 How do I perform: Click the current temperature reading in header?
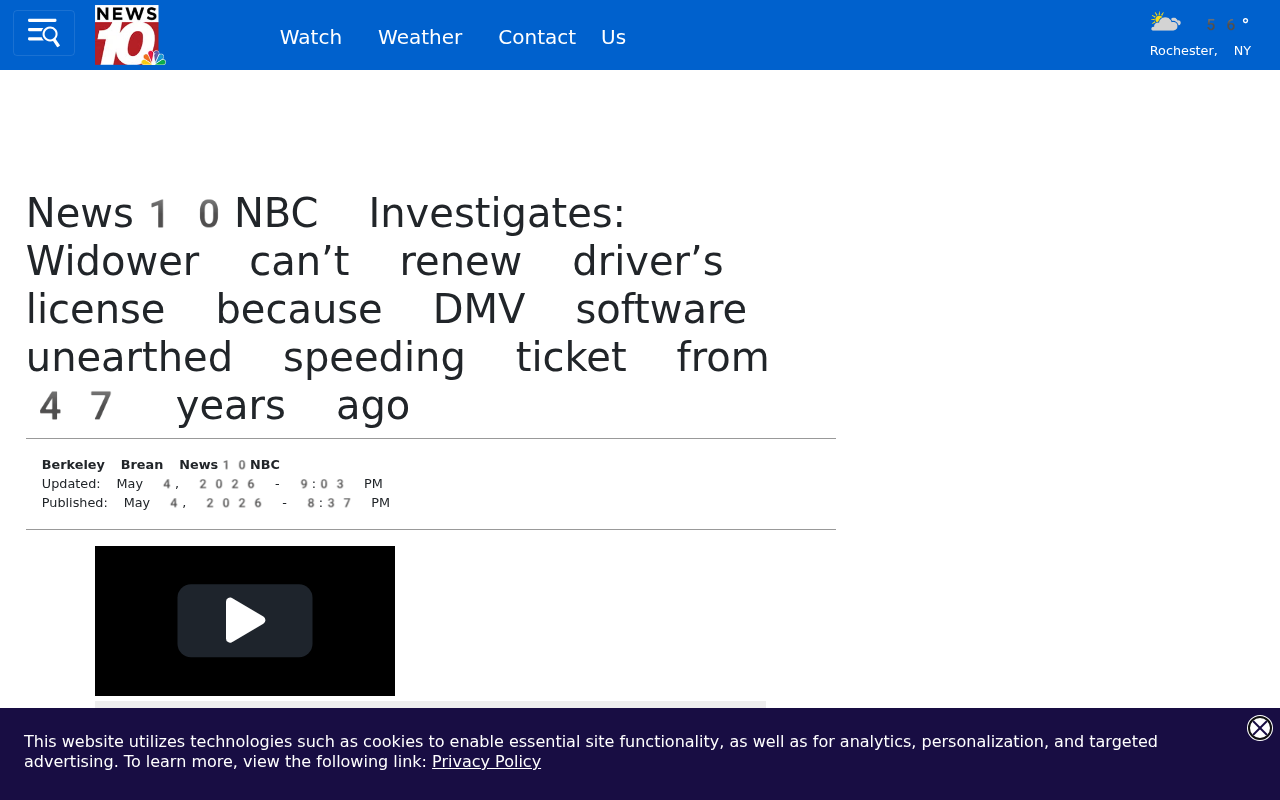pyautogui.click(x=1227, y=24)
